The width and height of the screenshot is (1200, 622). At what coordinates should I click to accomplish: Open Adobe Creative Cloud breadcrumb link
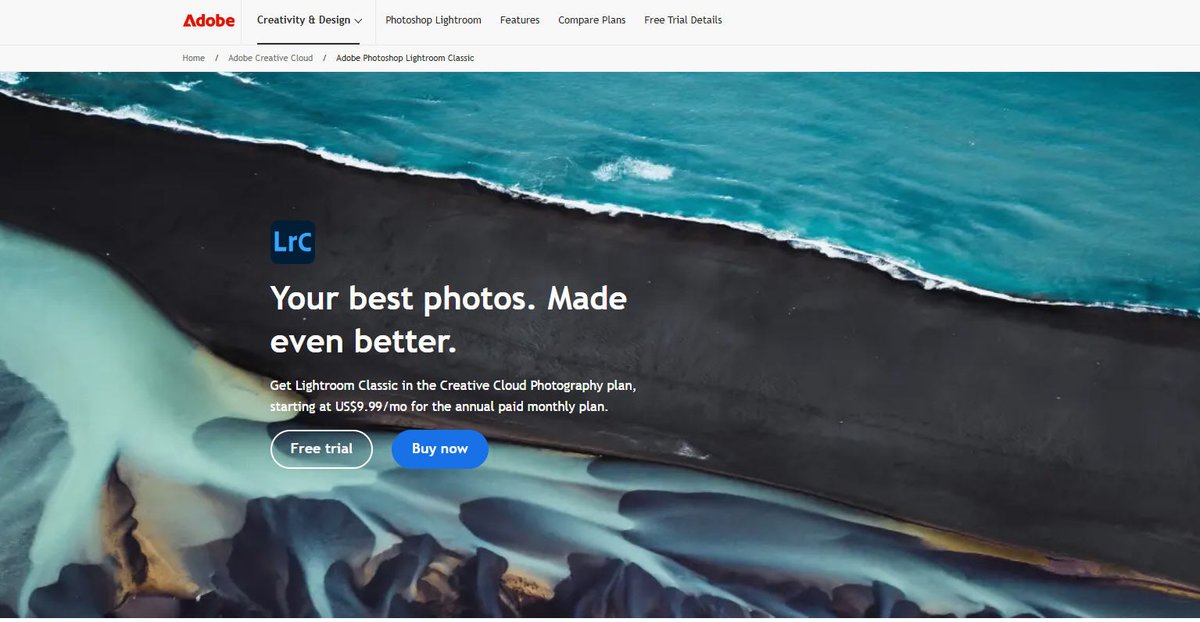(x=270, y=58)
